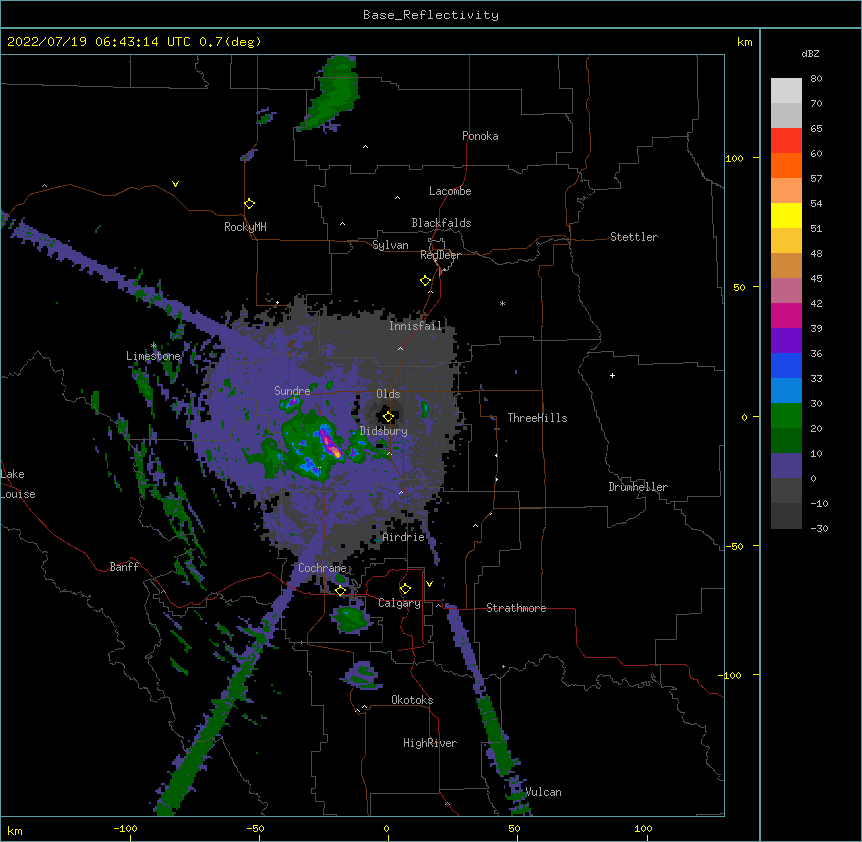This screenshot has width=862, height=842.
Task: Click the white plus marker north of Drumheller
Action: (612, 375)
